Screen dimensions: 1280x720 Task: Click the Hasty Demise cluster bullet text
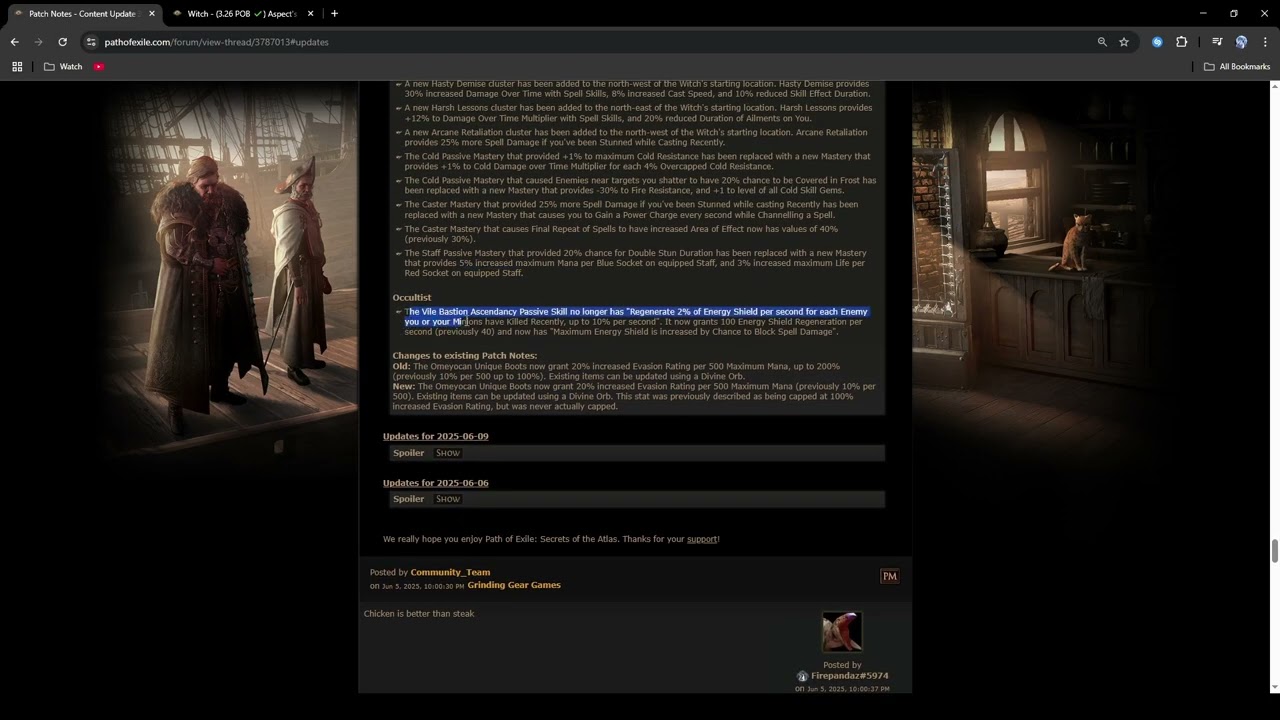(x=637, y=89)
